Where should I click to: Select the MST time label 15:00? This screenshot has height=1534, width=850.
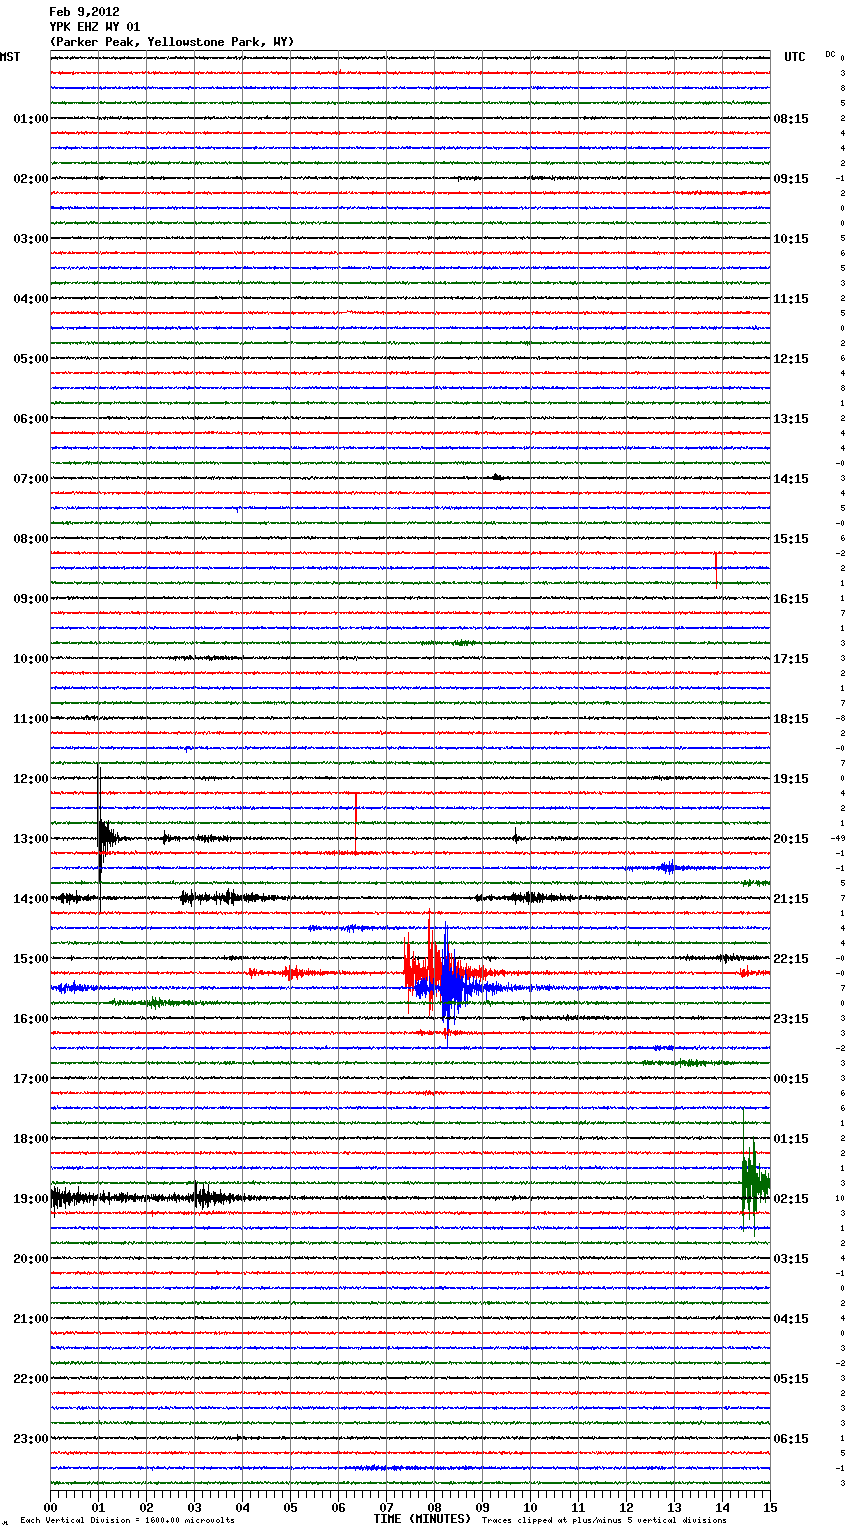pos(31,959)
